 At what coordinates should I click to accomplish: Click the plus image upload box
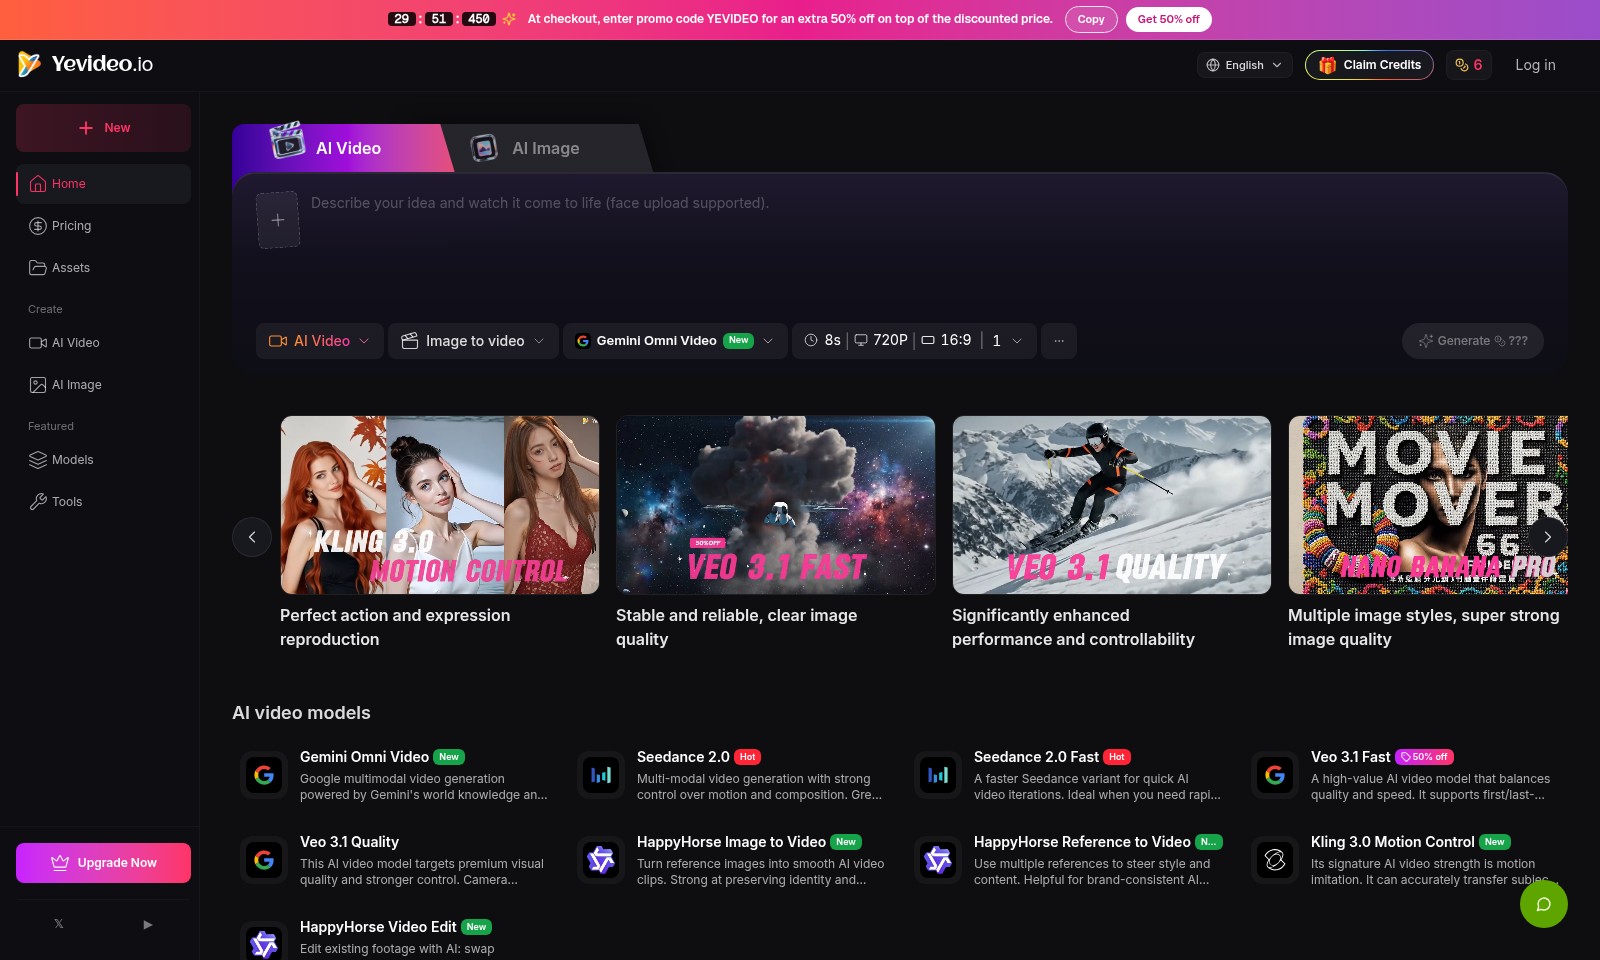(278, 220)
